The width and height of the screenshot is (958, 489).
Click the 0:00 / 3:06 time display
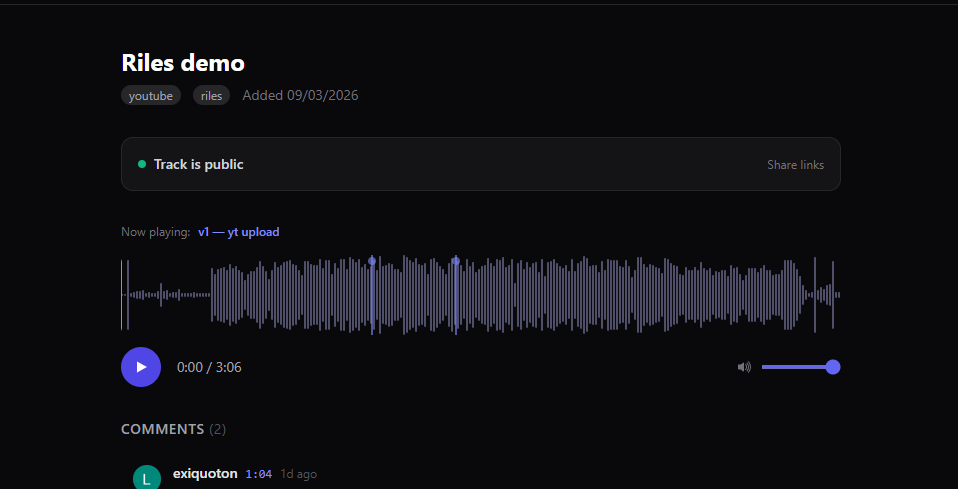[x=209, y=367]
